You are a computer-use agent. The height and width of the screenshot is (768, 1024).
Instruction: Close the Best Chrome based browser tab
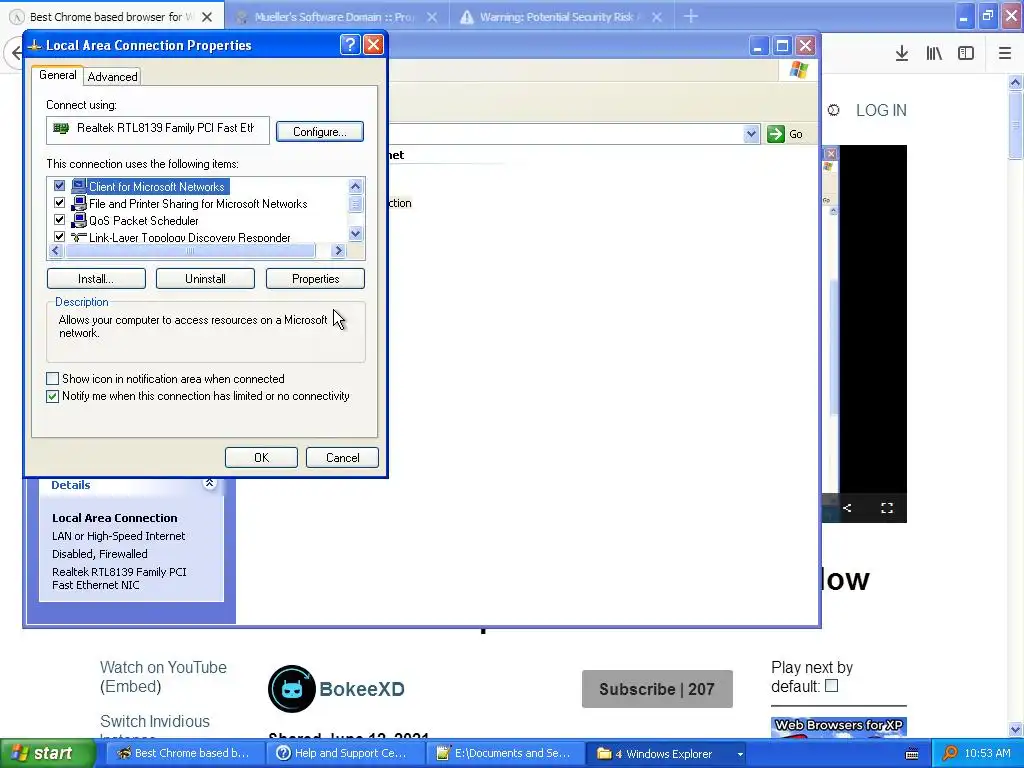pyautogui.click(x=207, y=17)
